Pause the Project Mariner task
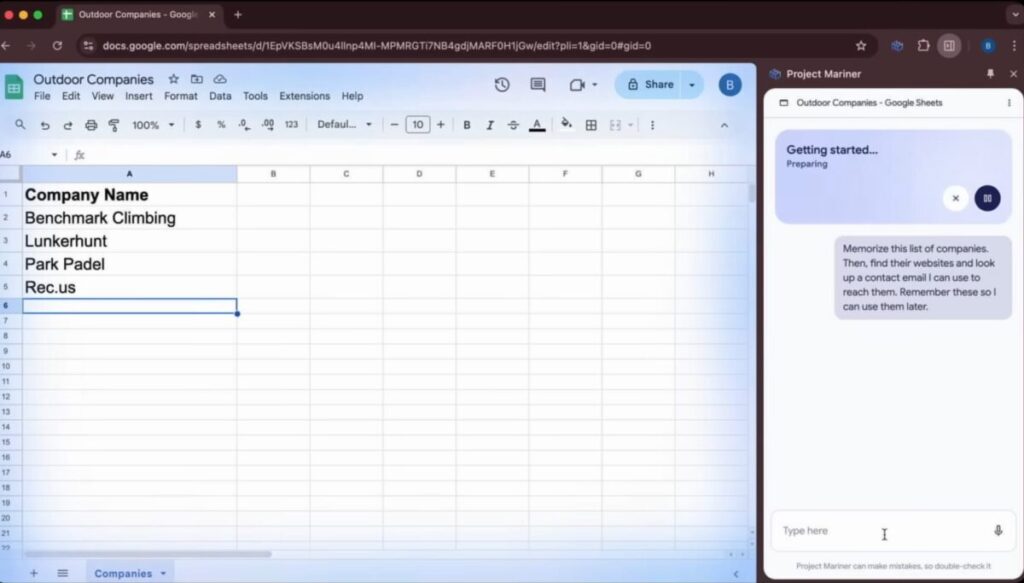The height and width of the screenshot is (583, 1024). 987,198
